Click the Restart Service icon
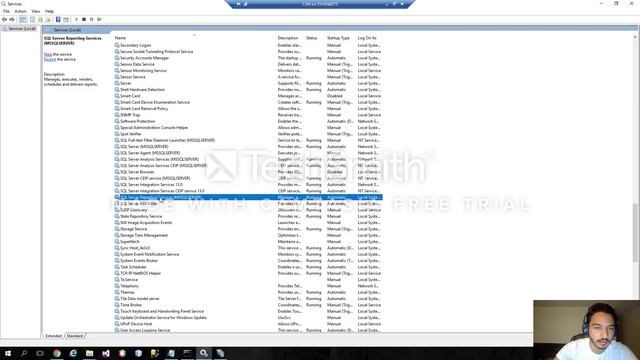The height and width of the screenshot is (360, 640). 99,19
